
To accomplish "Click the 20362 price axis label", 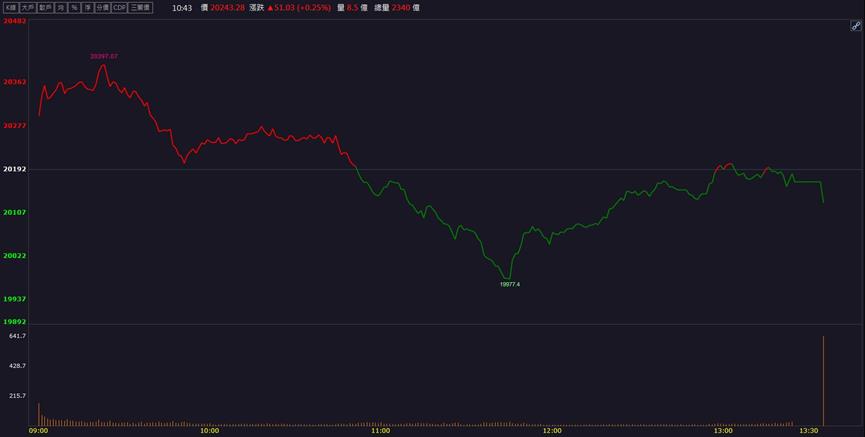I will point(15,82).
